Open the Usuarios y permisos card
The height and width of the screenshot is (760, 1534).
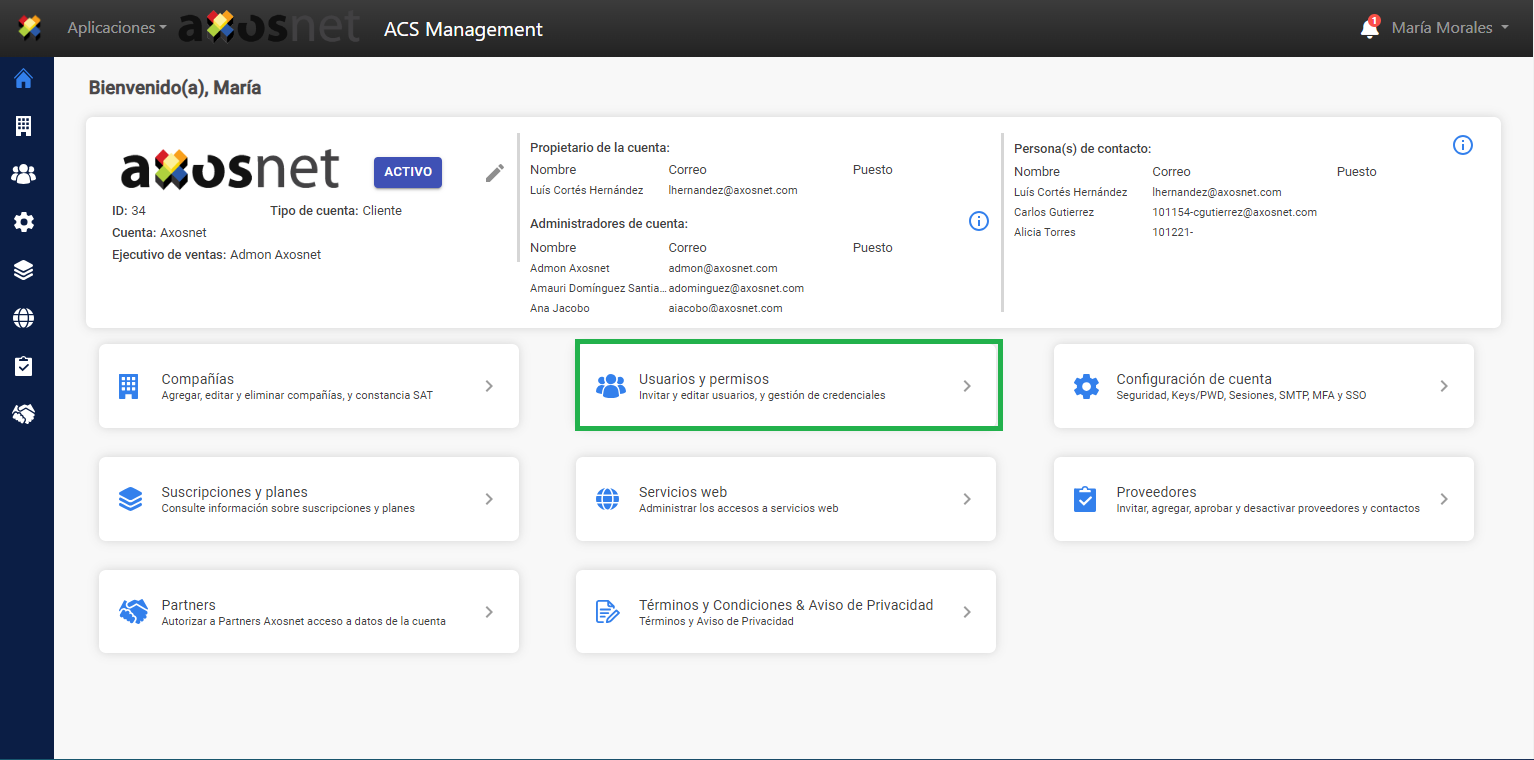tap(787, 386)
